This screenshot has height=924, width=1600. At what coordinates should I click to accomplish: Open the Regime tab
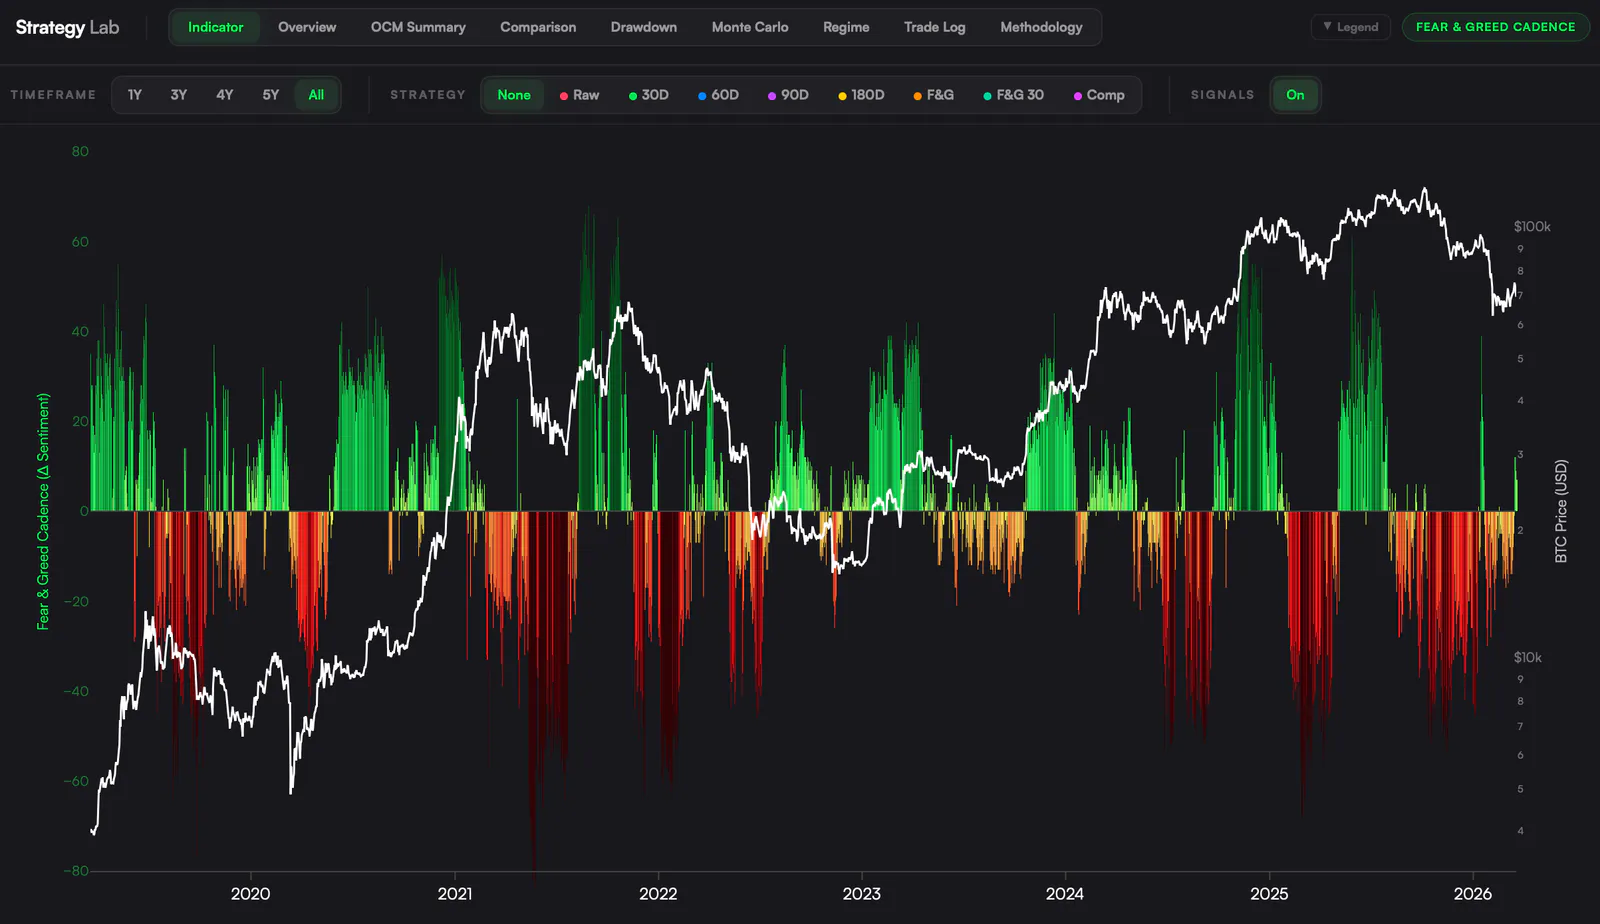846,27
